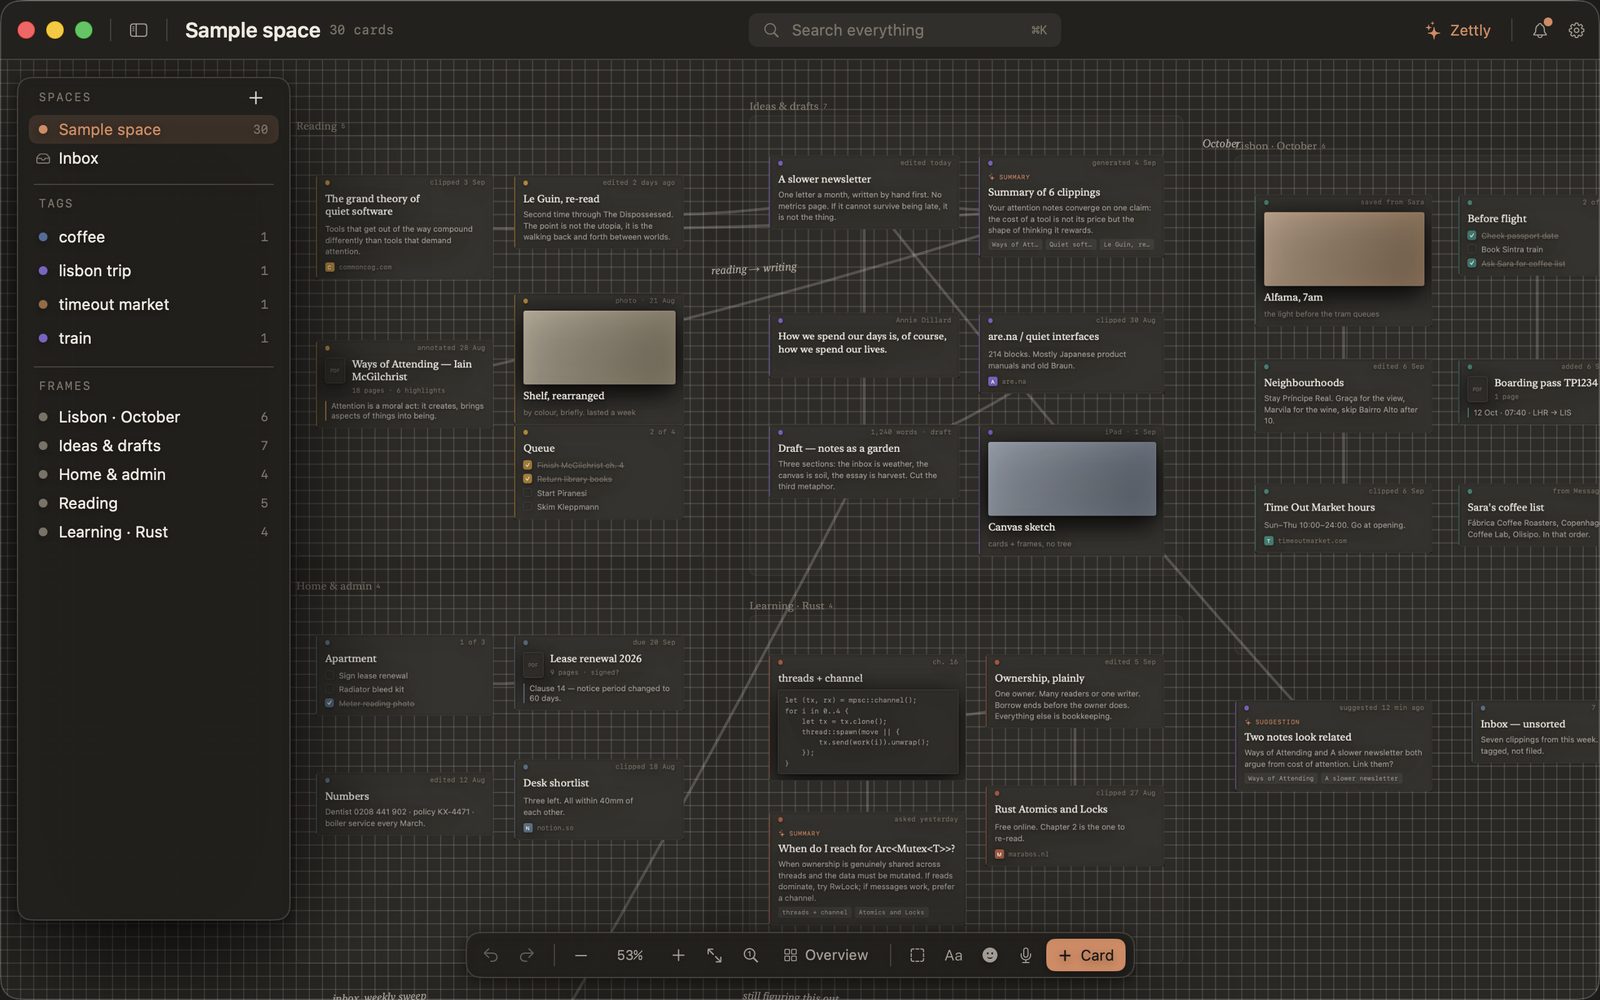Open the Inbox in sidebar
The height and width of the screenshot is (1000, 1600).
coord(153,158)
